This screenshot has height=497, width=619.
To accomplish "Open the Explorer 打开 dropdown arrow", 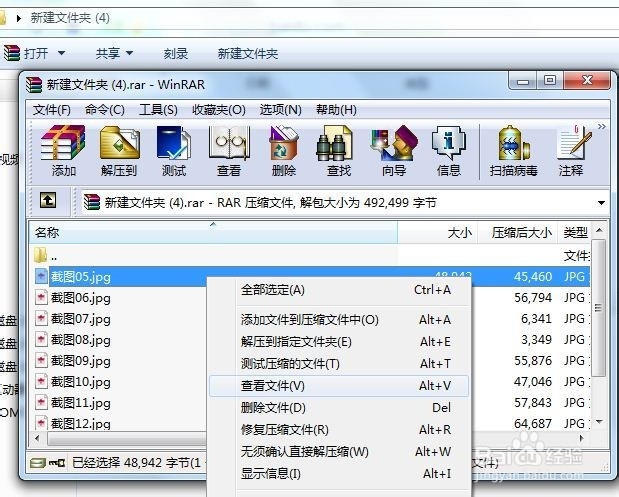I will (x=61, y=53).
